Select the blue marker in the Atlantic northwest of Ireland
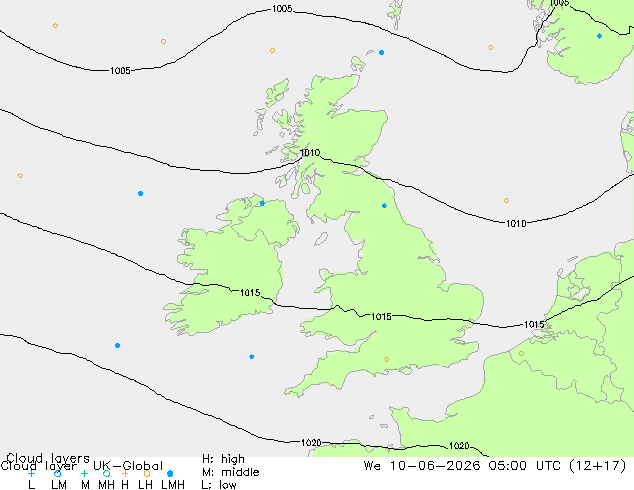 pyautogui.click(x=140, y=193)
